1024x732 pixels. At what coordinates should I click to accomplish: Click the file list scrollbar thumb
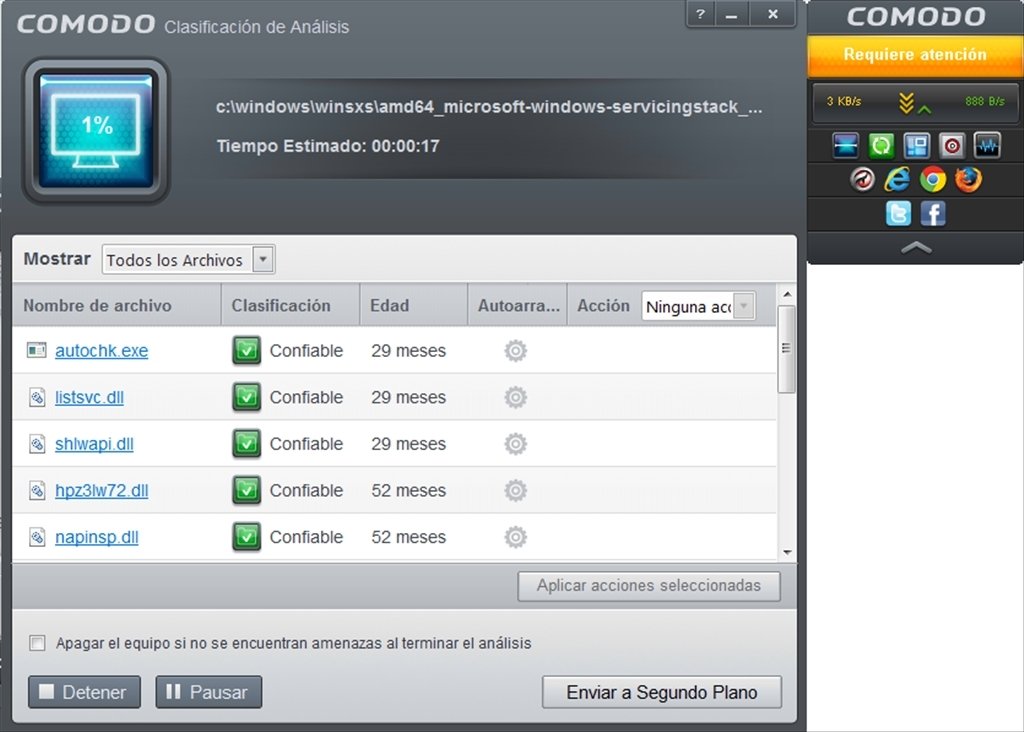786,349
